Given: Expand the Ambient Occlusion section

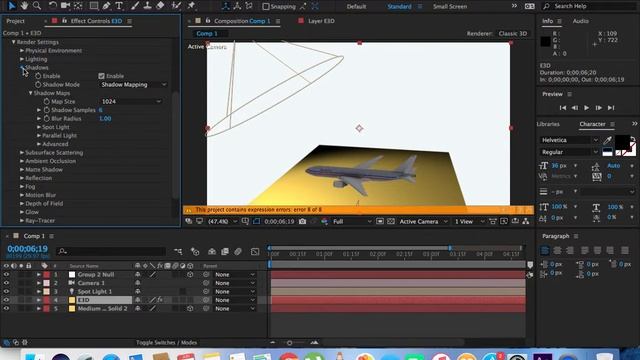Looking at the screenshot, I should pyautogui.click(x=22, y=161).
